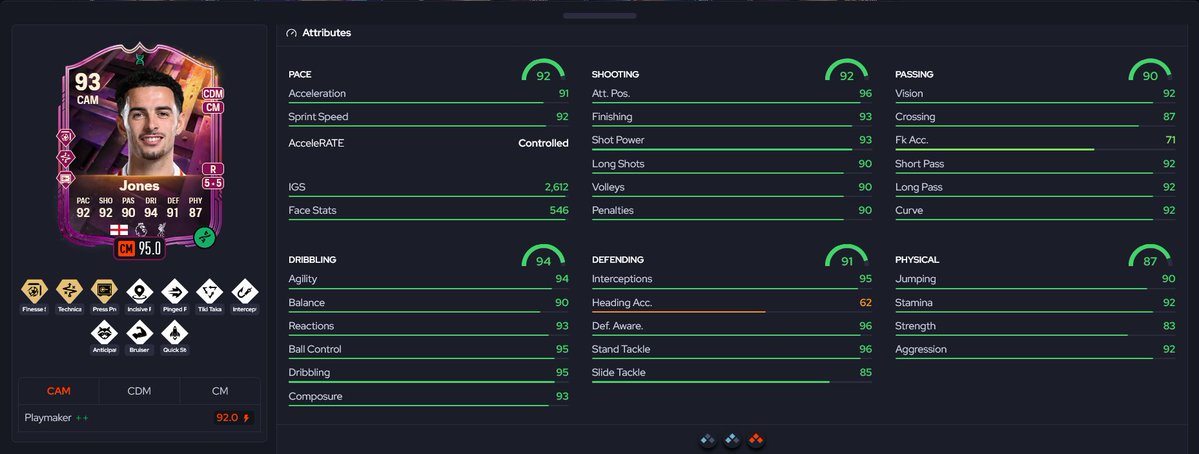Click the Attributes section heading
Viewport: 1199px width, 454px height.
point(327,33)
